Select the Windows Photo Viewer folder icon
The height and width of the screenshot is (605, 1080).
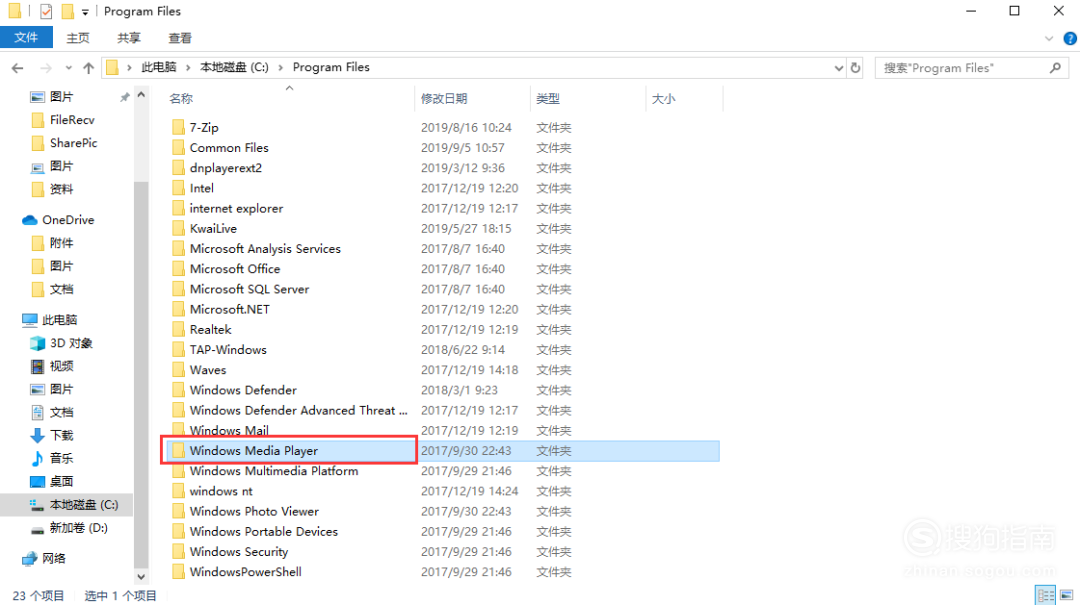point(178,511)
